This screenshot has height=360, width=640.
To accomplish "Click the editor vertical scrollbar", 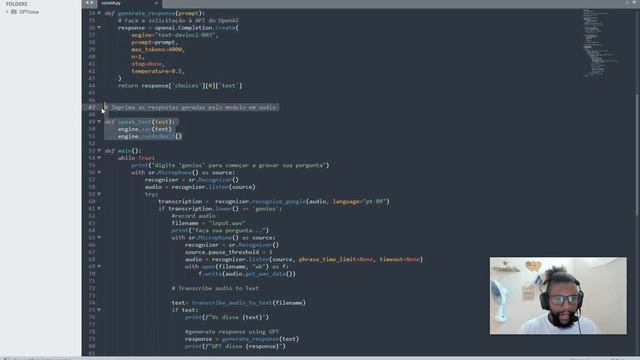I will [x=637, y=155].
